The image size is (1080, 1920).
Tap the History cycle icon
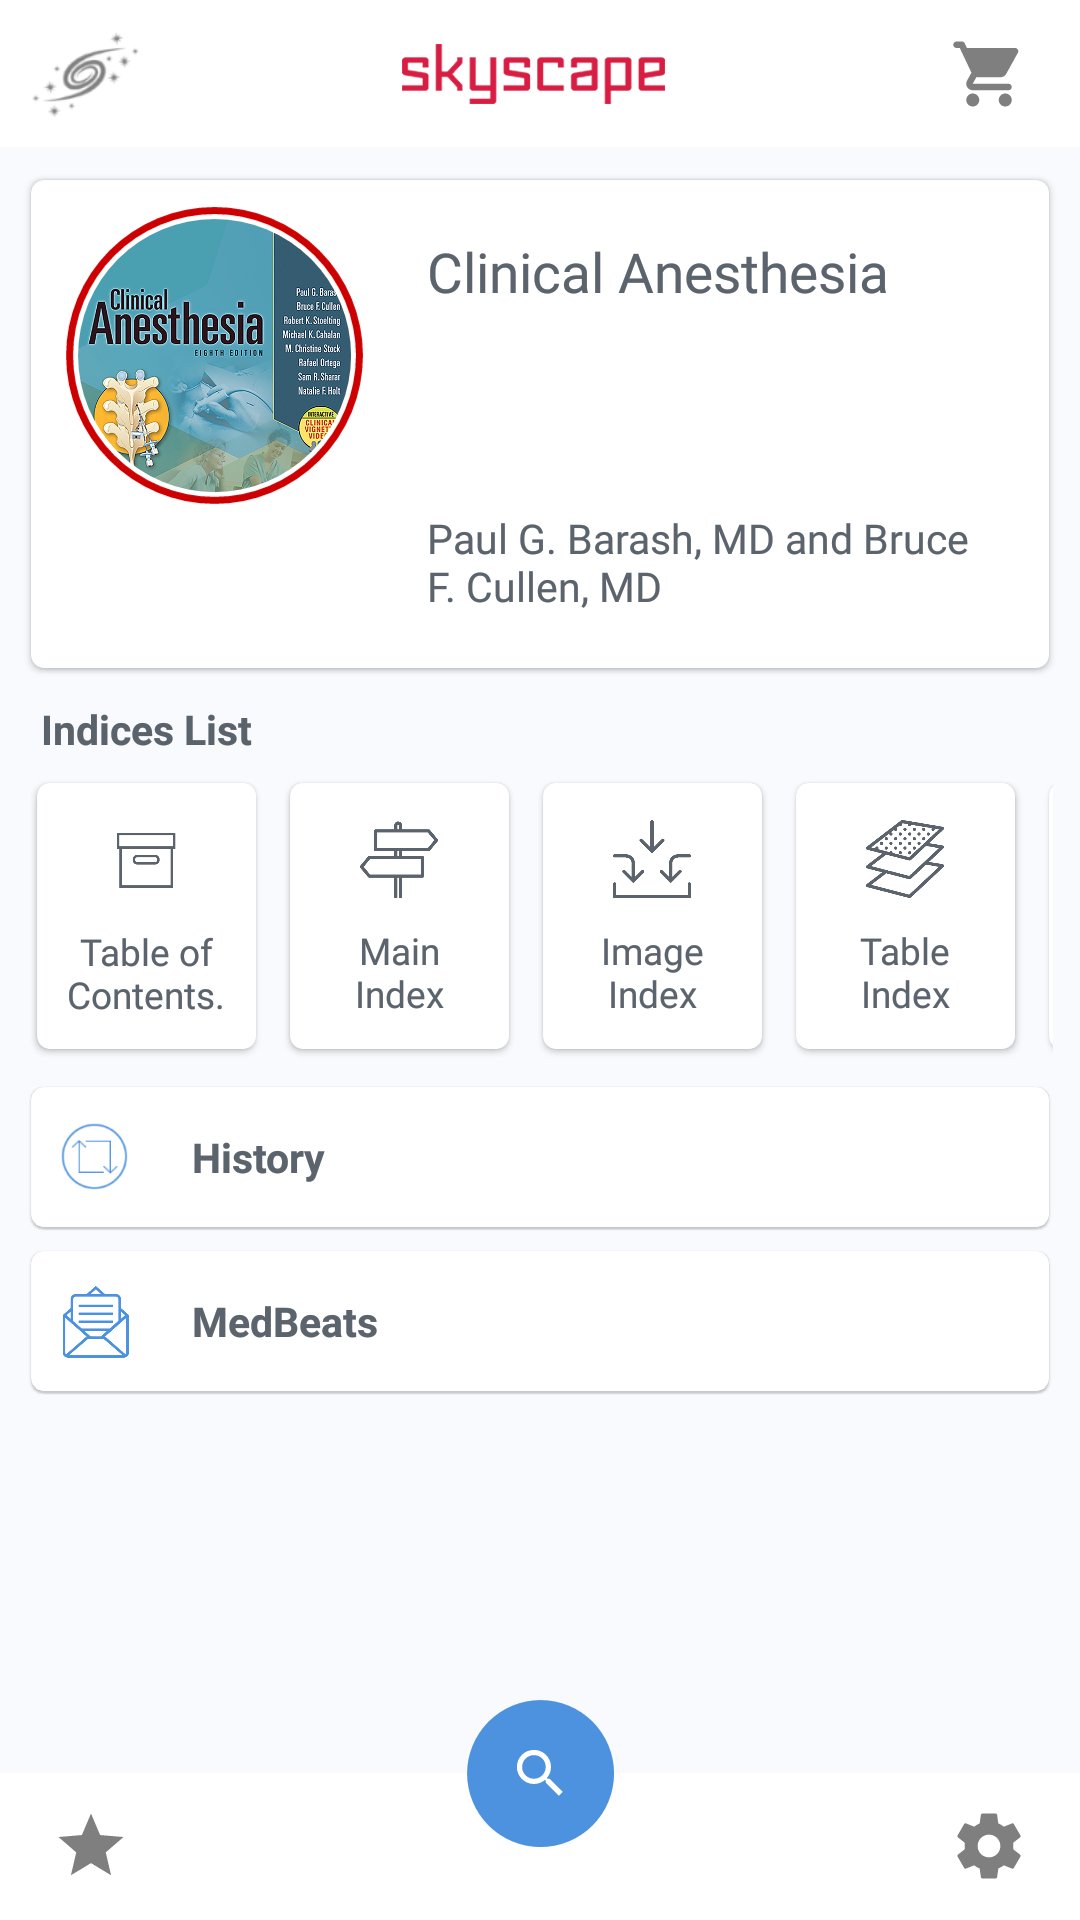point(95,1157)
